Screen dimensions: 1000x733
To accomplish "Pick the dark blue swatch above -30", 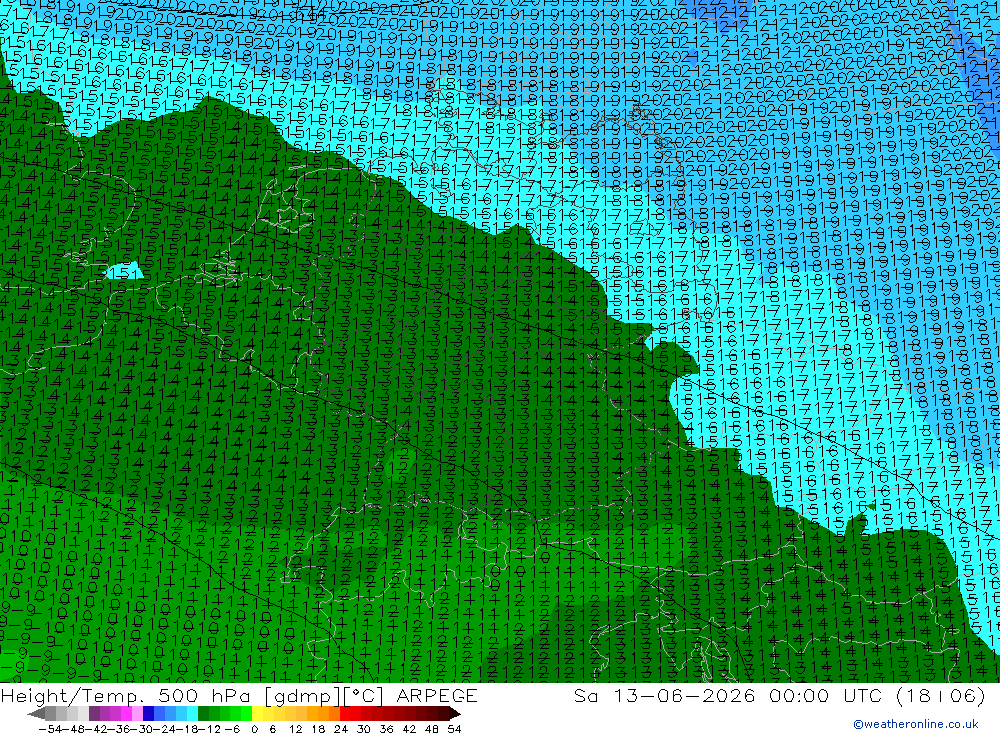I will [148, 713].
